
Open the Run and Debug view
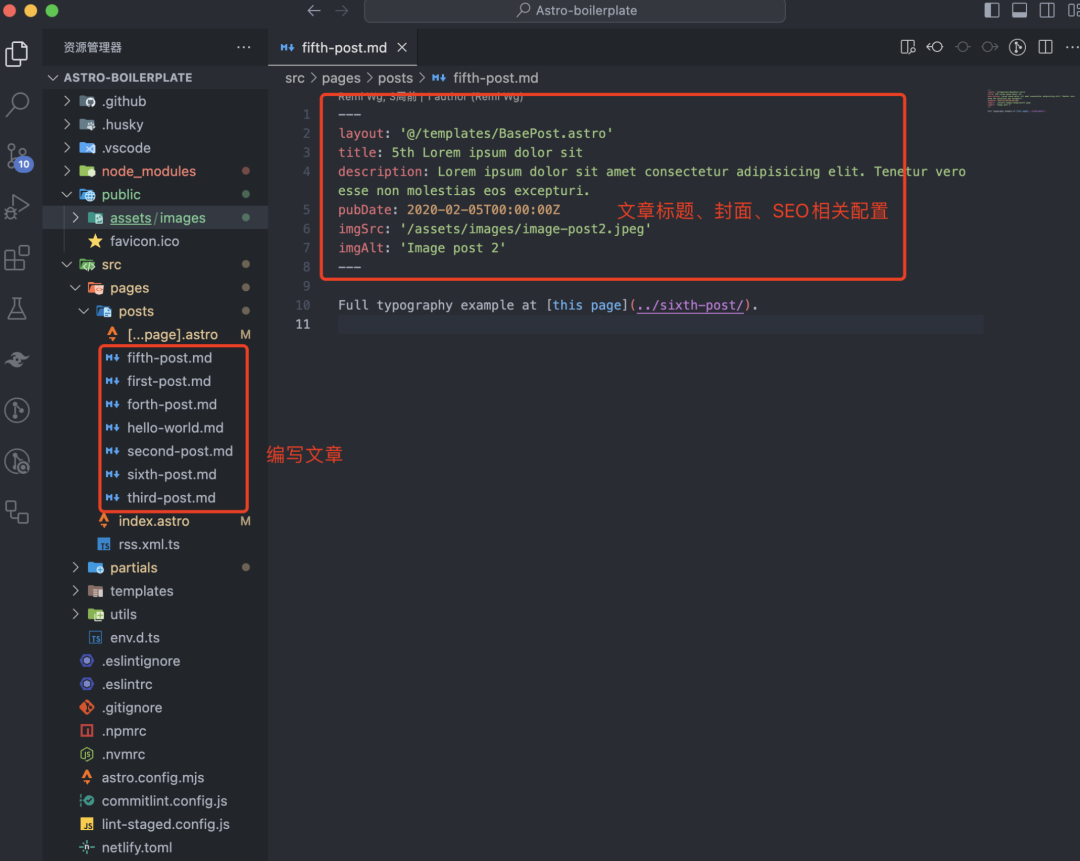(18, 207)
